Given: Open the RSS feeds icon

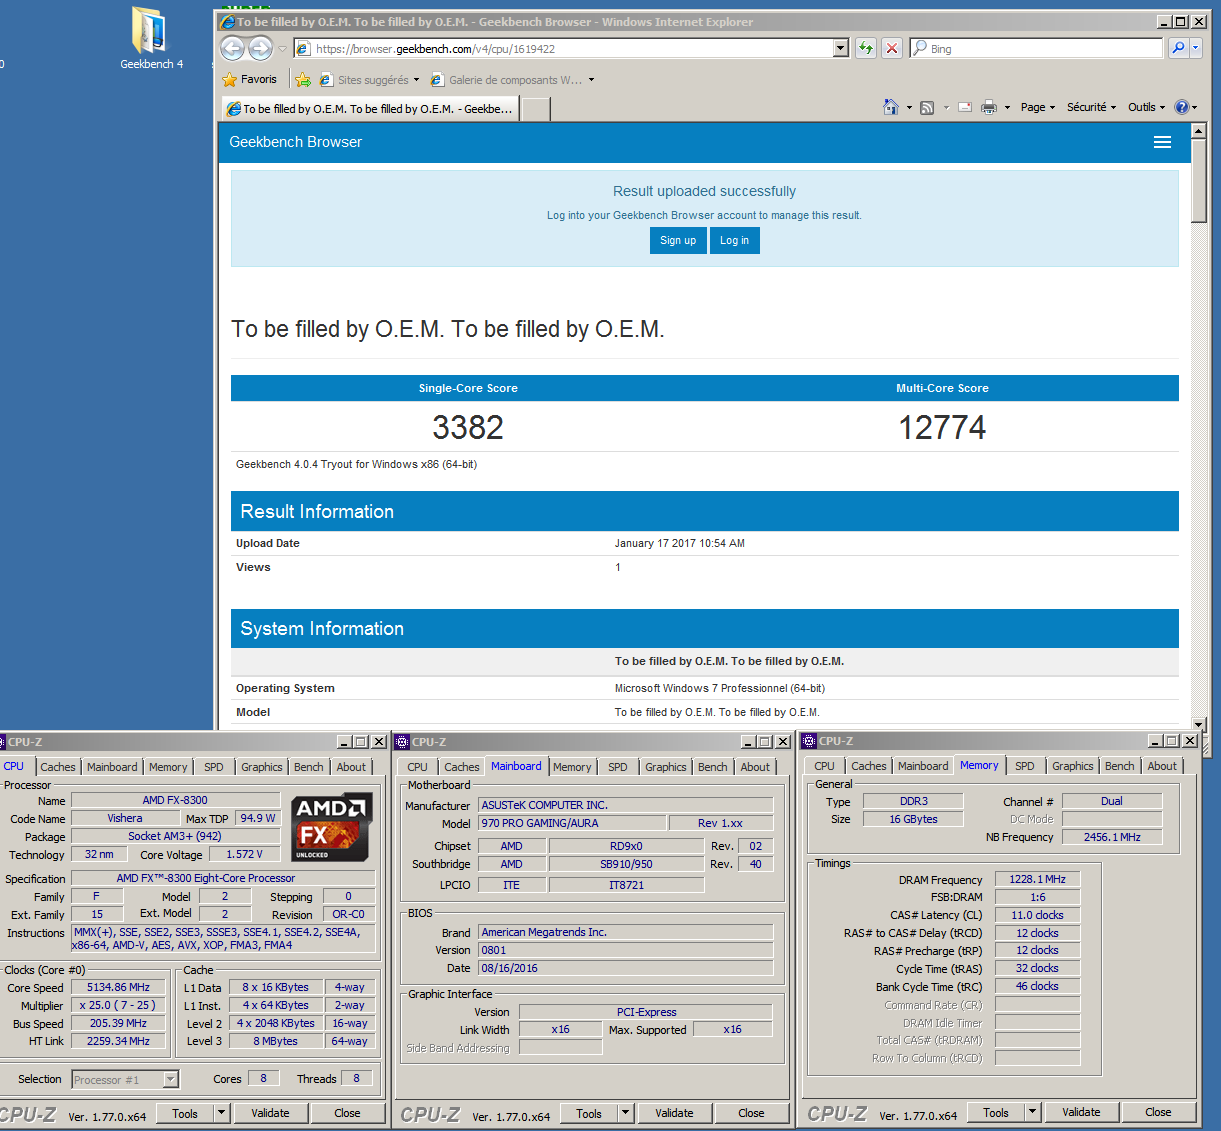Looking at the screenshot, I should click(927, 107).
